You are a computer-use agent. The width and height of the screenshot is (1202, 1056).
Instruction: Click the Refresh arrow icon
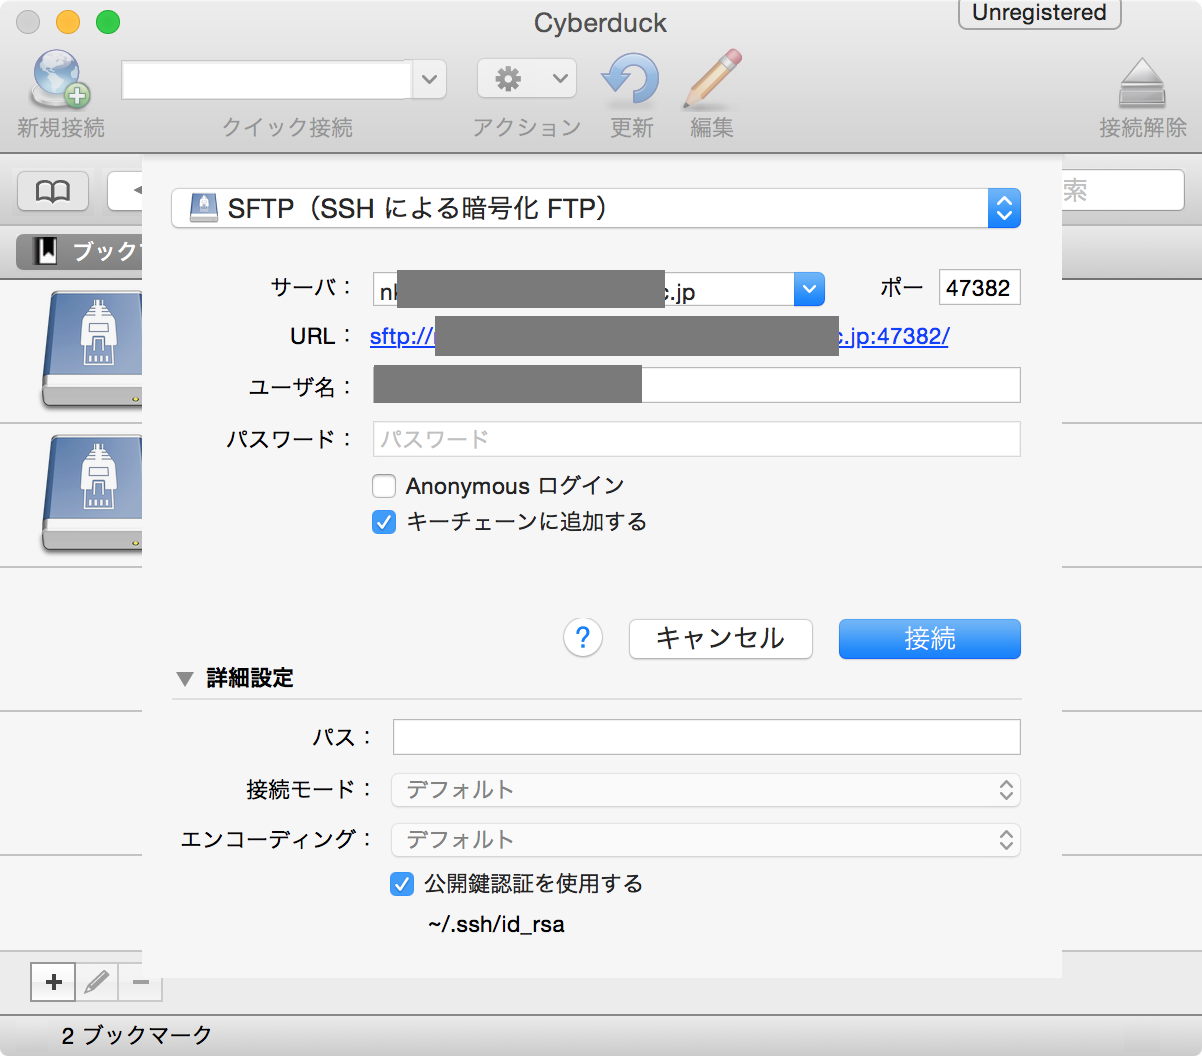point(630,80)
